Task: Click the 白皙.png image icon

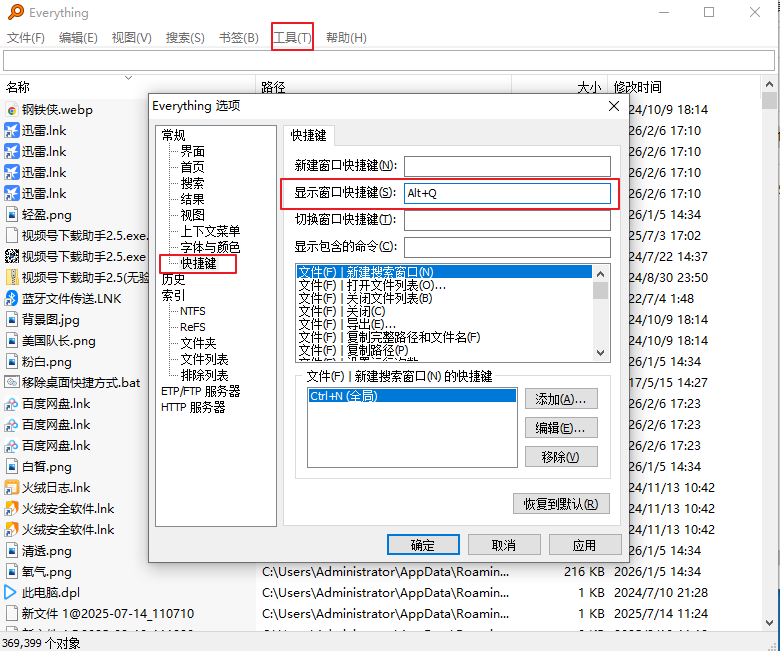Action: point(11,466)
